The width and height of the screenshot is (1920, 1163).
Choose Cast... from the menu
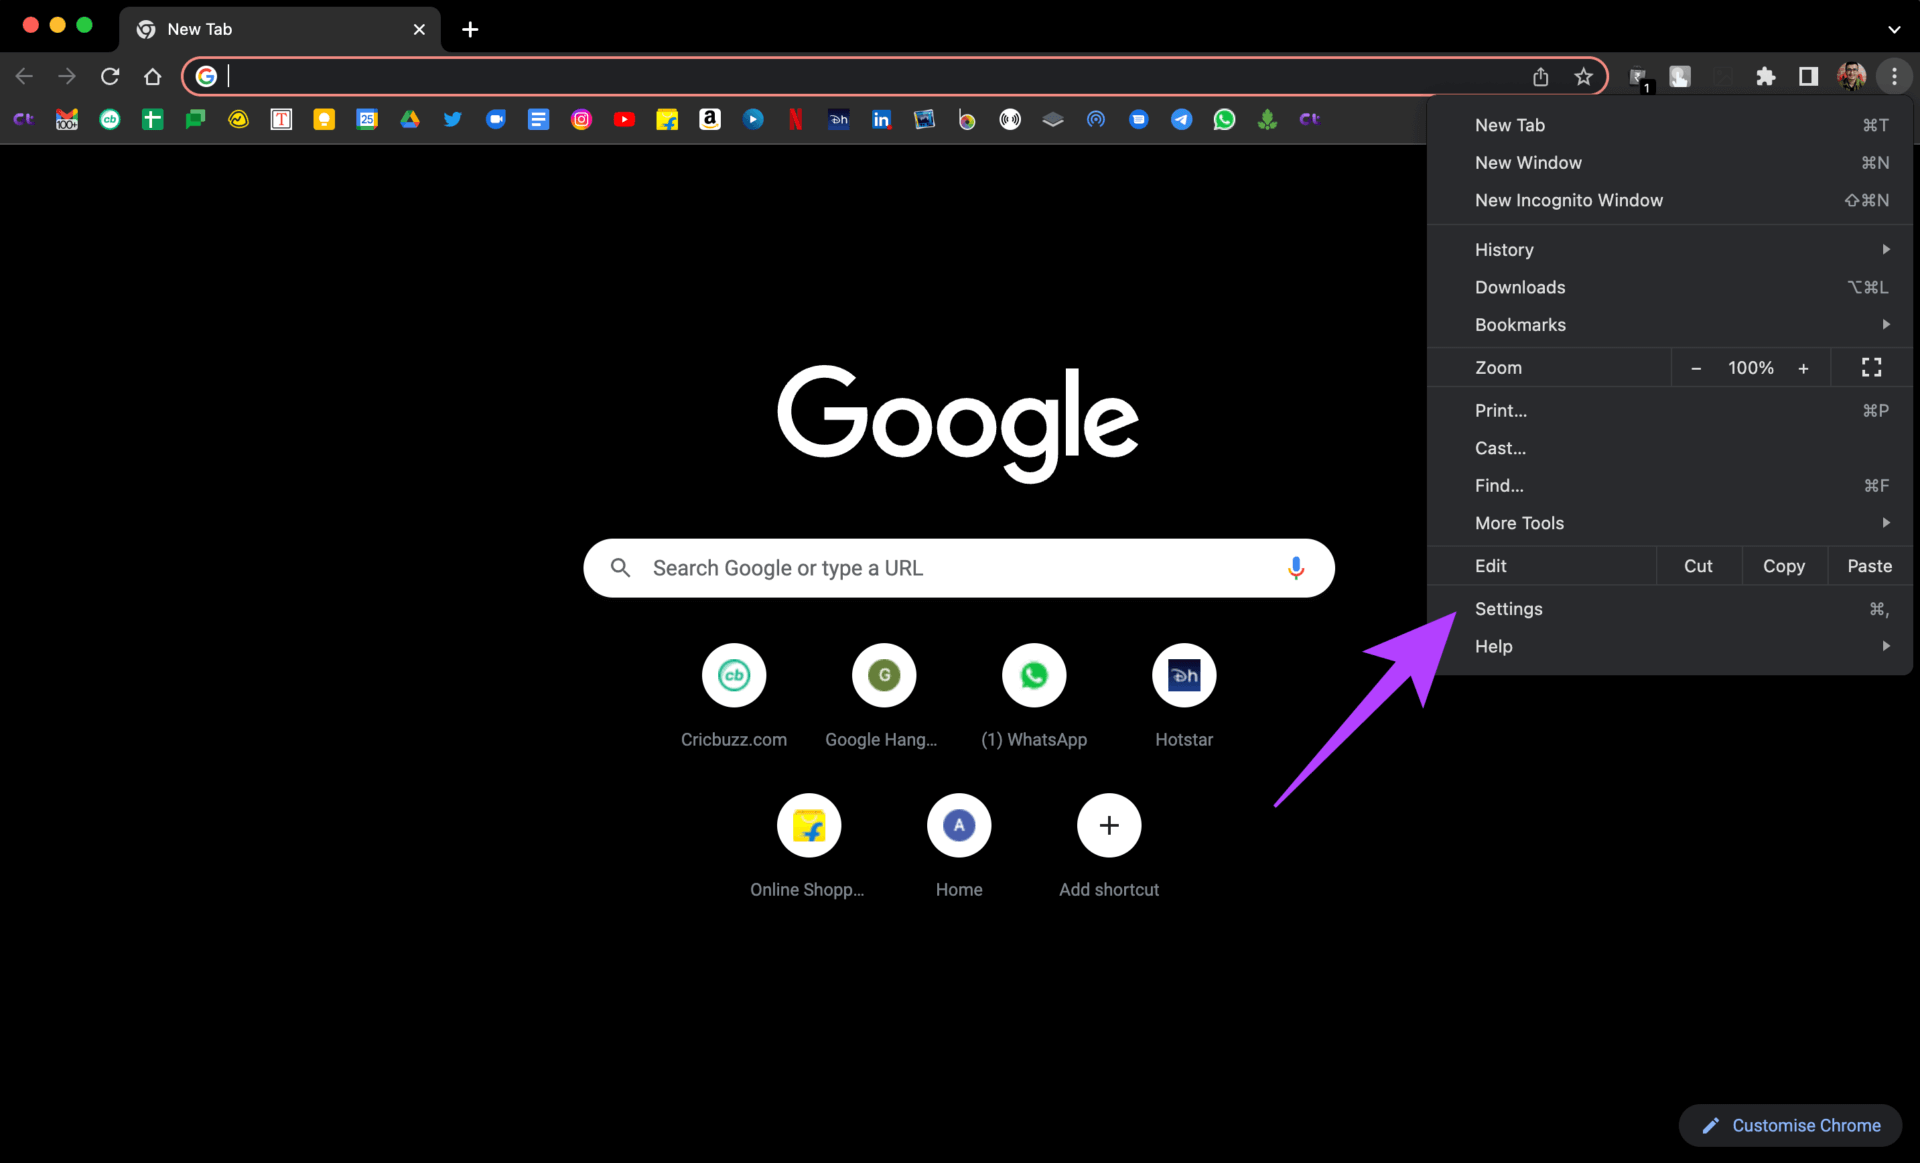(x=1670, y=448)
